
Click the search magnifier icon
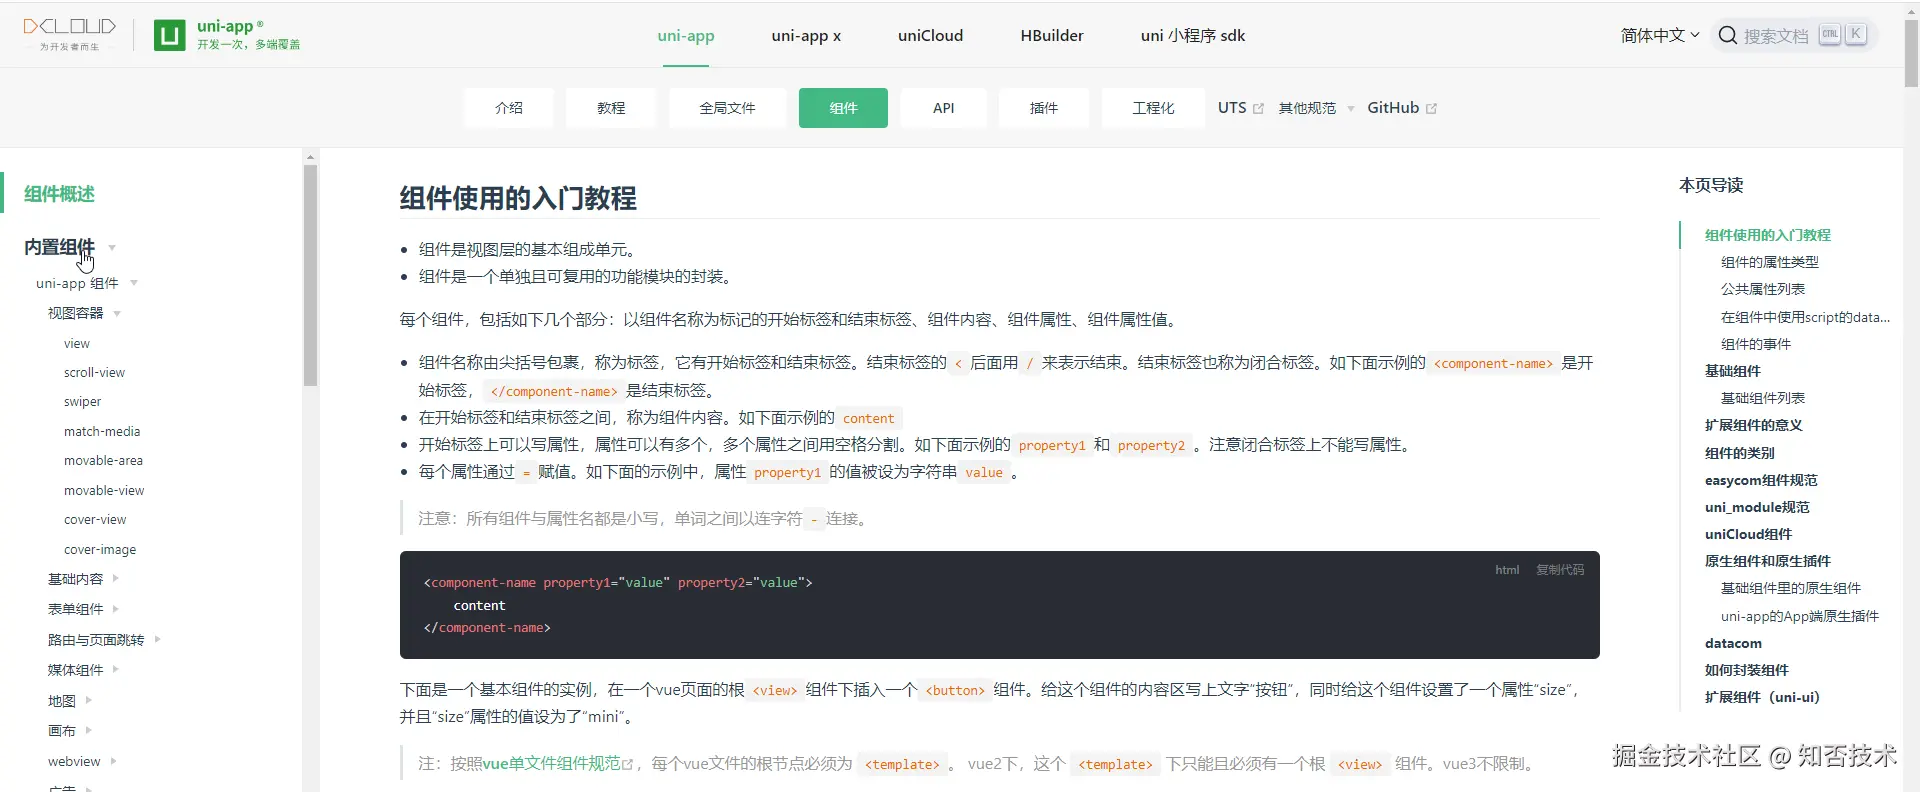coord(1727,36)
